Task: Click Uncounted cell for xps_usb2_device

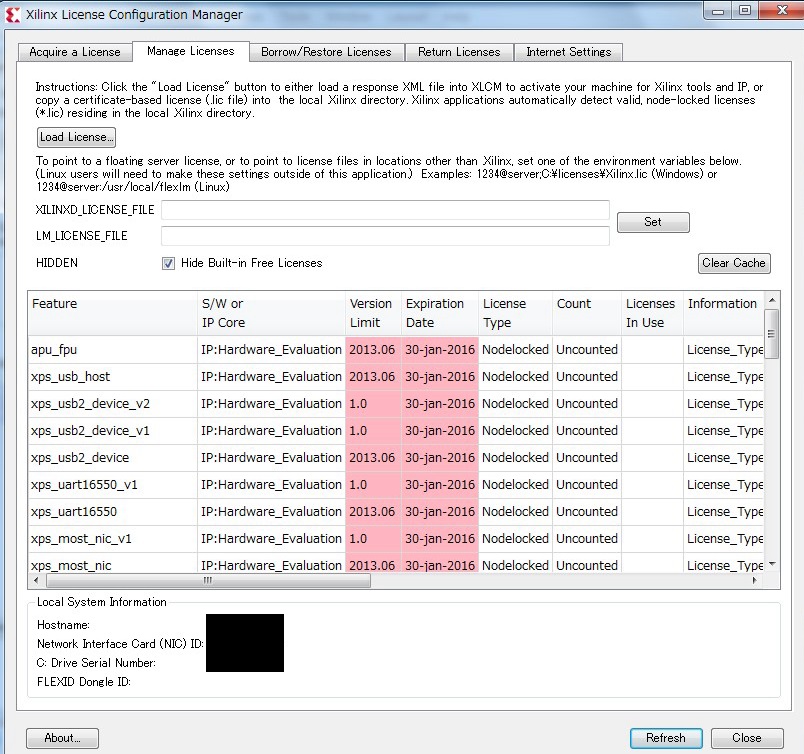Action: (587, 458)
